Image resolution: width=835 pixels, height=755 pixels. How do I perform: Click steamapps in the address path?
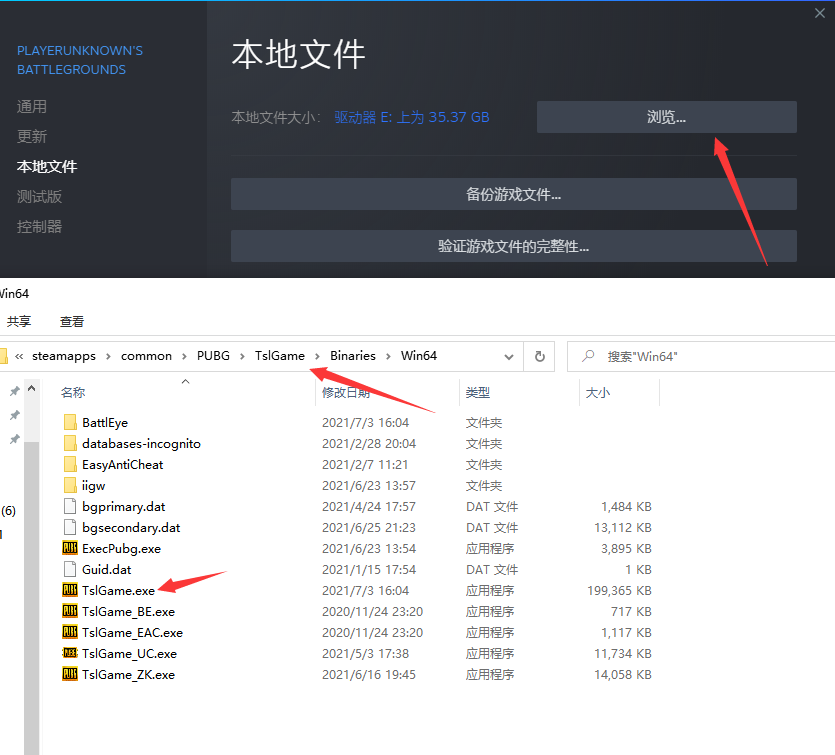64,356
